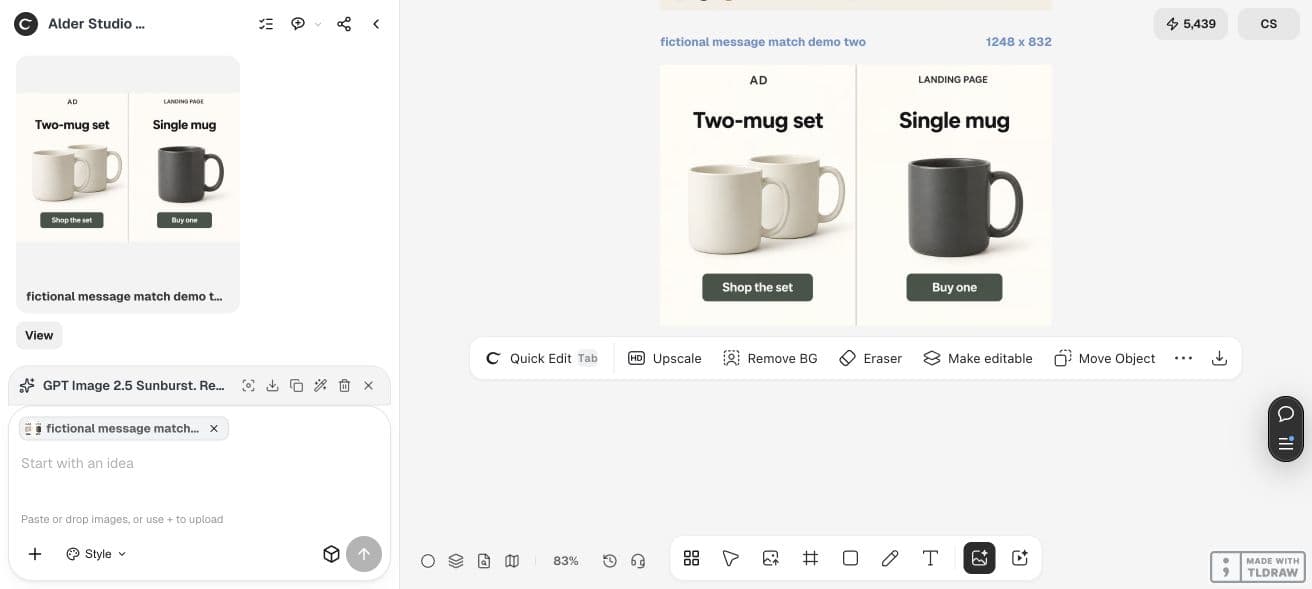
Task: Click Move Object in image toolbar
Action: pos(1105,358)
